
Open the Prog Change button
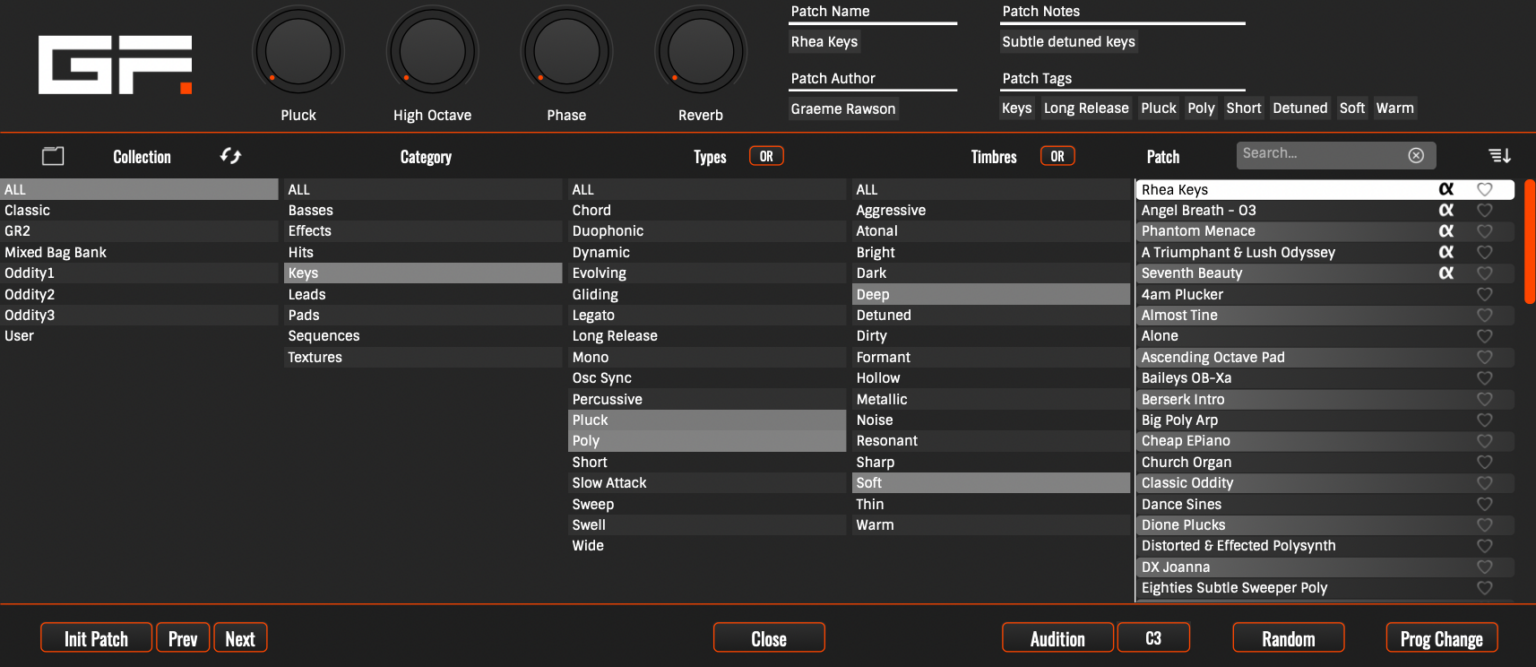pyautogui.click(x=1441, y=637)
